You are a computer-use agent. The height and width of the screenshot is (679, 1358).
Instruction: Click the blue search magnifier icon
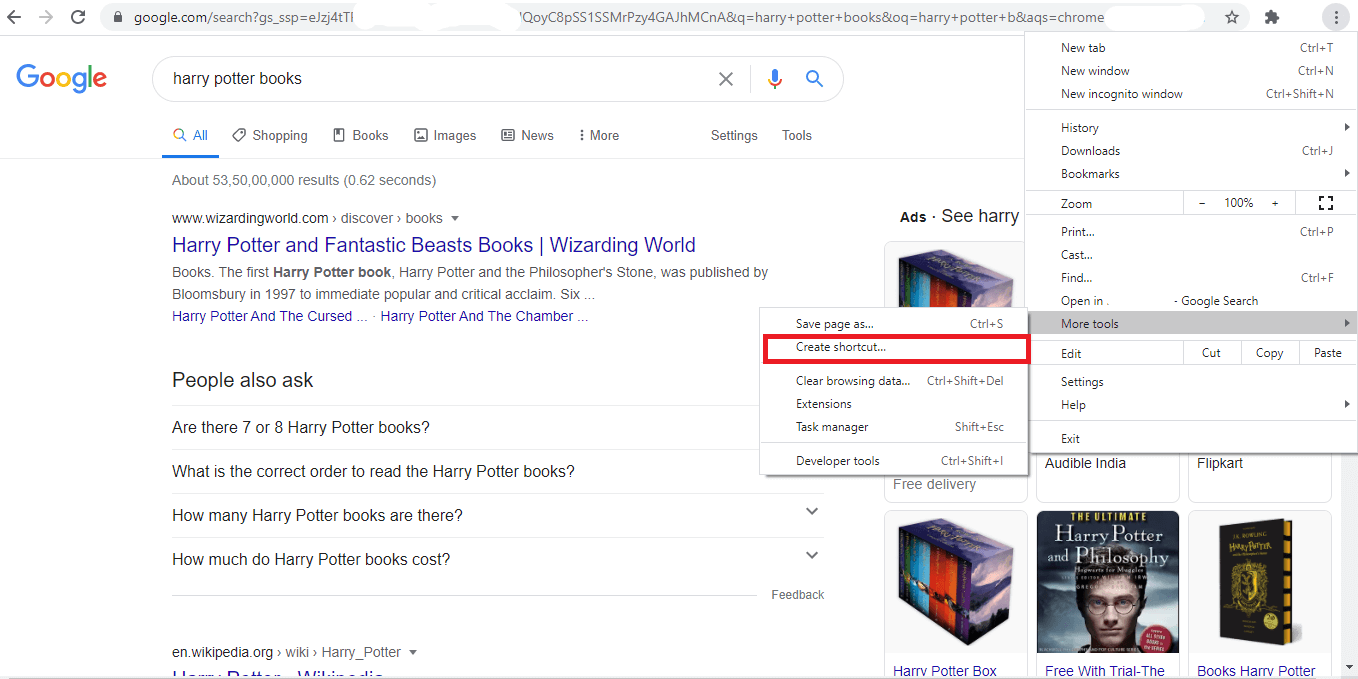[x=814, y=79]
